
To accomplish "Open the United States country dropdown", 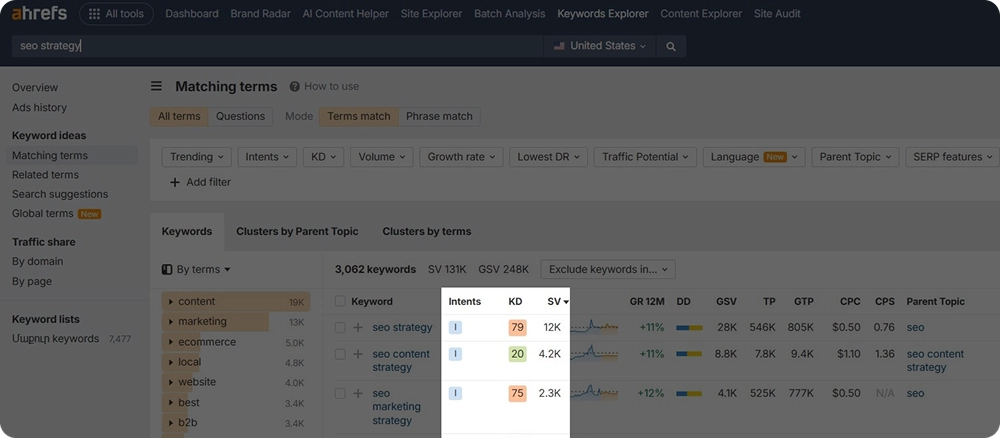I will tap(599, 46).
